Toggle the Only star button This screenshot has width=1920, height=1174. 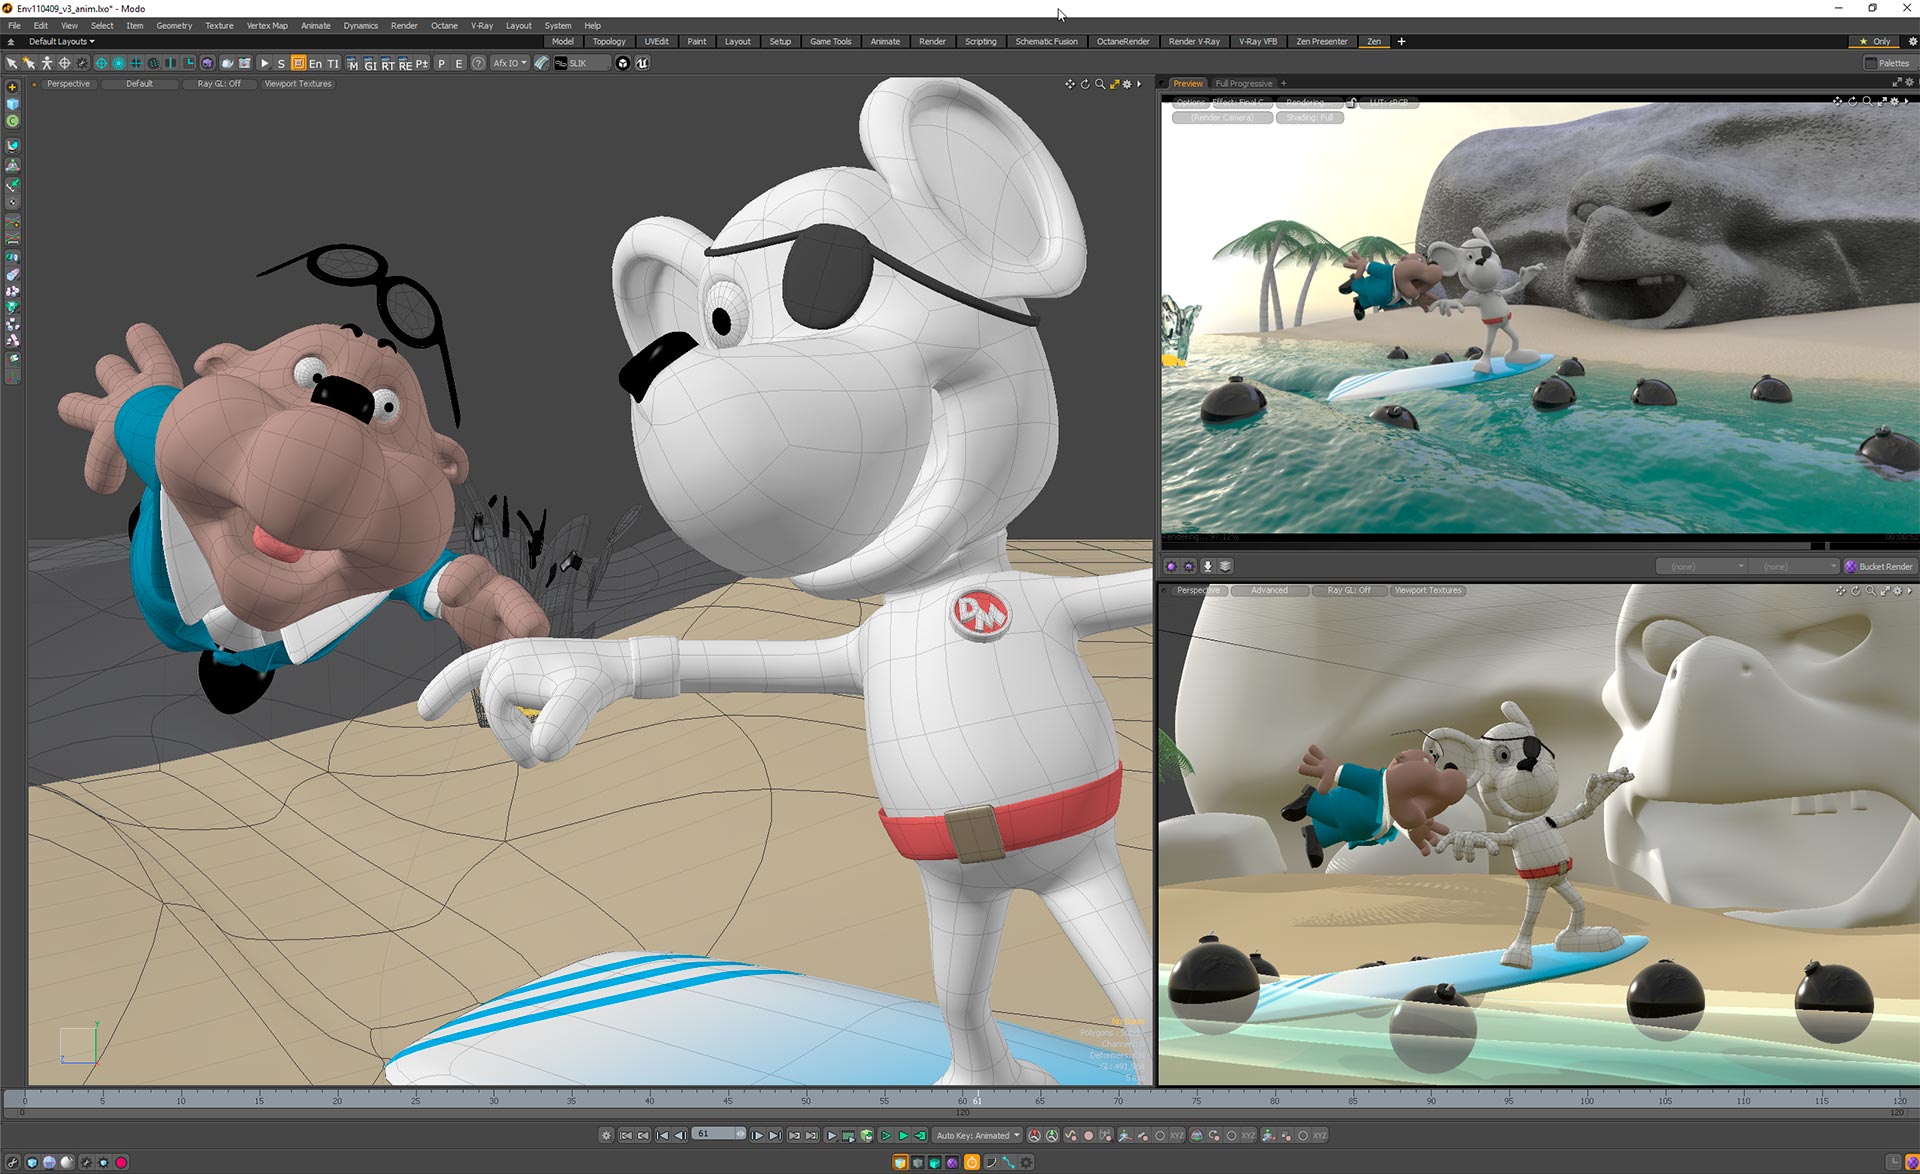coord(1874,41)
